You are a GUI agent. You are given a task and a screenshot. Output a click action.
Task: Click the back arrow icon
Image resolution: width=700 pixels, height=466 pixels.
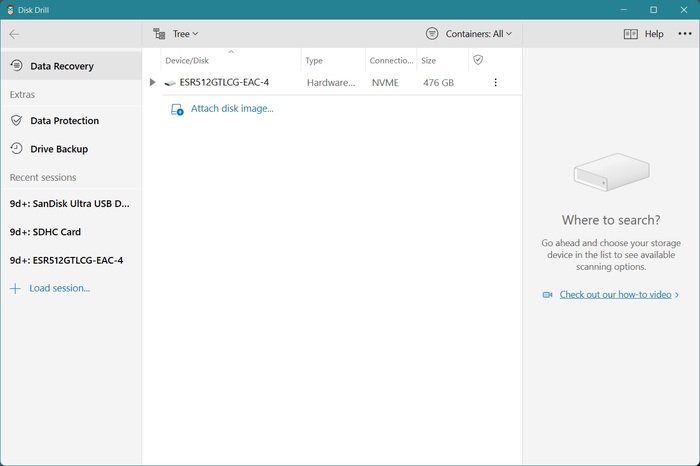[x=14, y=34]
